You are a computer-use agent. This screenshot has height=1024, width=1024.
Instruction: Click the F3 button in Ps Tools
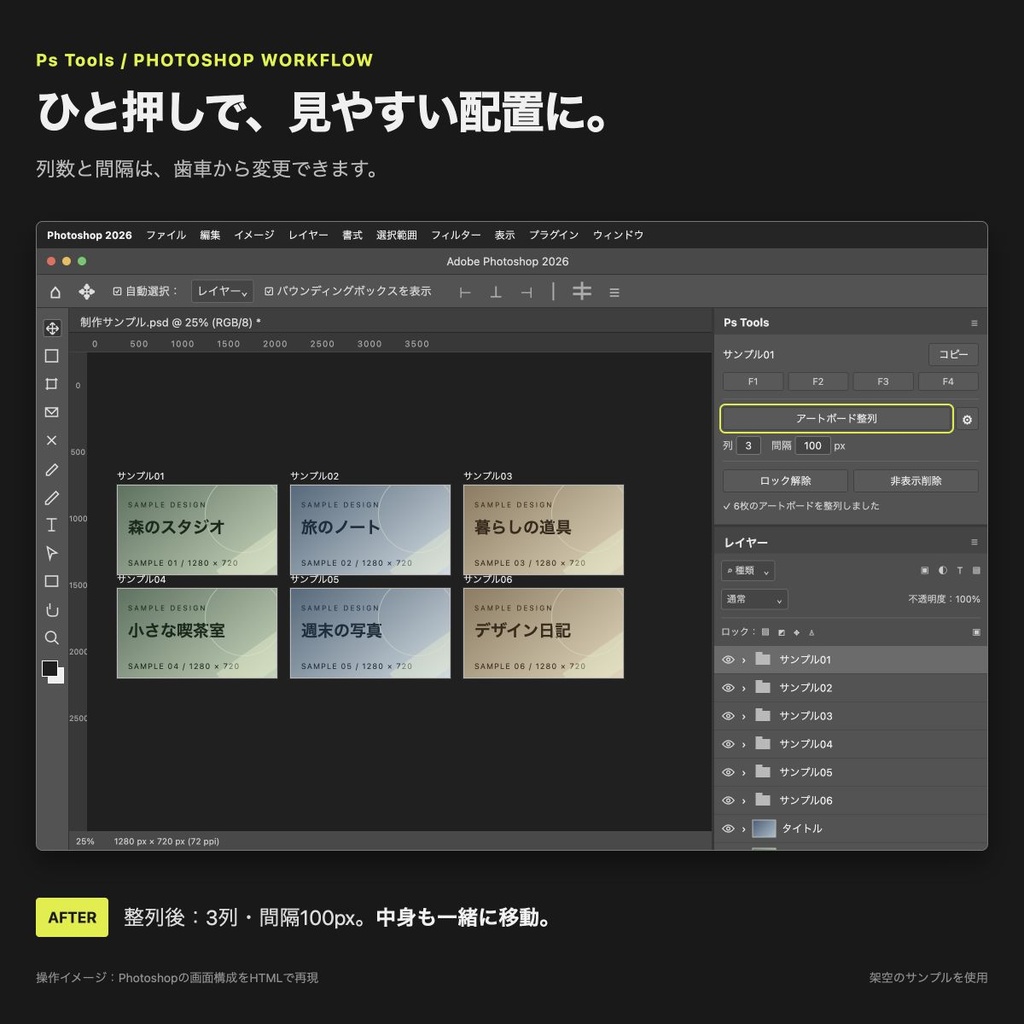pyautogui.click(x=883, y=381)
